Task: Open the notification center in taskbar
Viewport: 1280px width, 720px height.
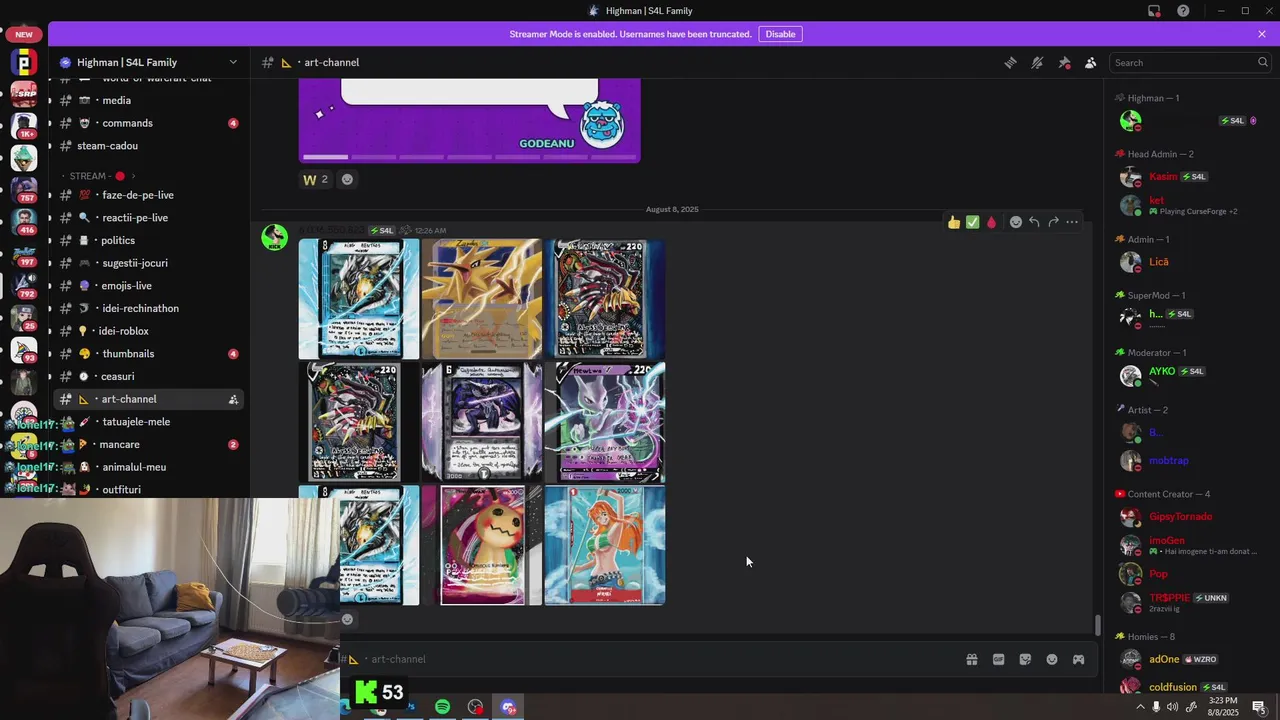Action: pyautogui.click(x=1259, y=707)
